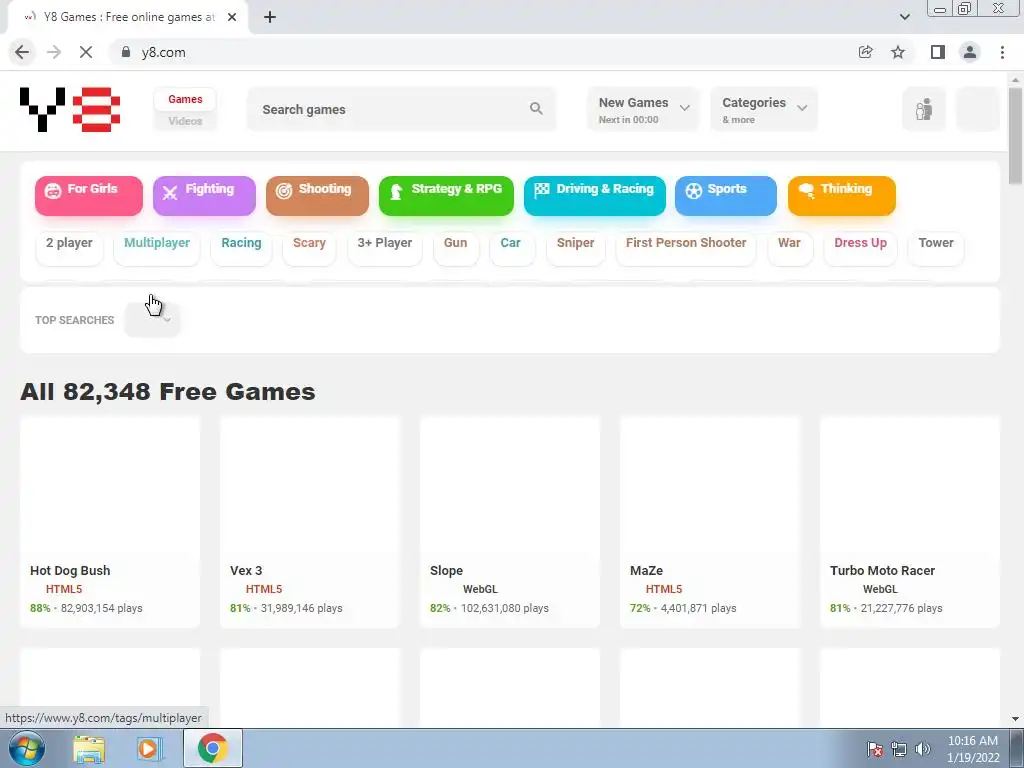Click the Show desktop strip
Screen dimensions: 1024x768
(x=1016, y=748)
